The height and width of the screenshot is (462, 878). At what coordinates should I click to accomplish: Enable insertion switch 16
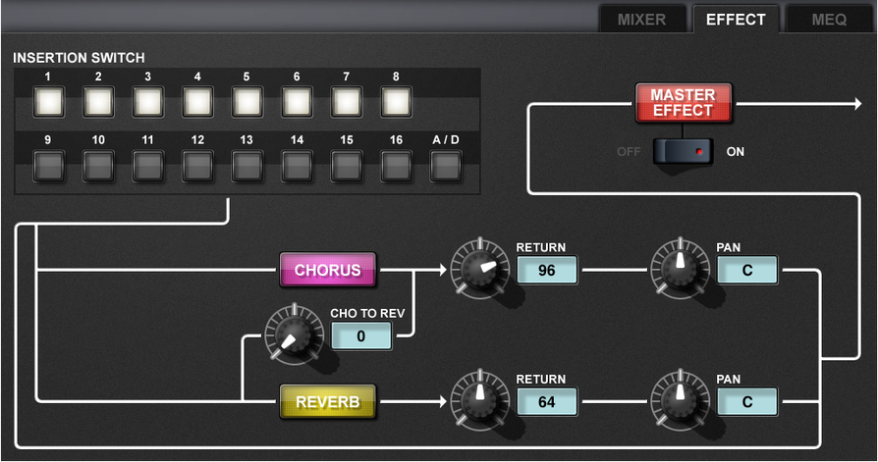[396, 166]
